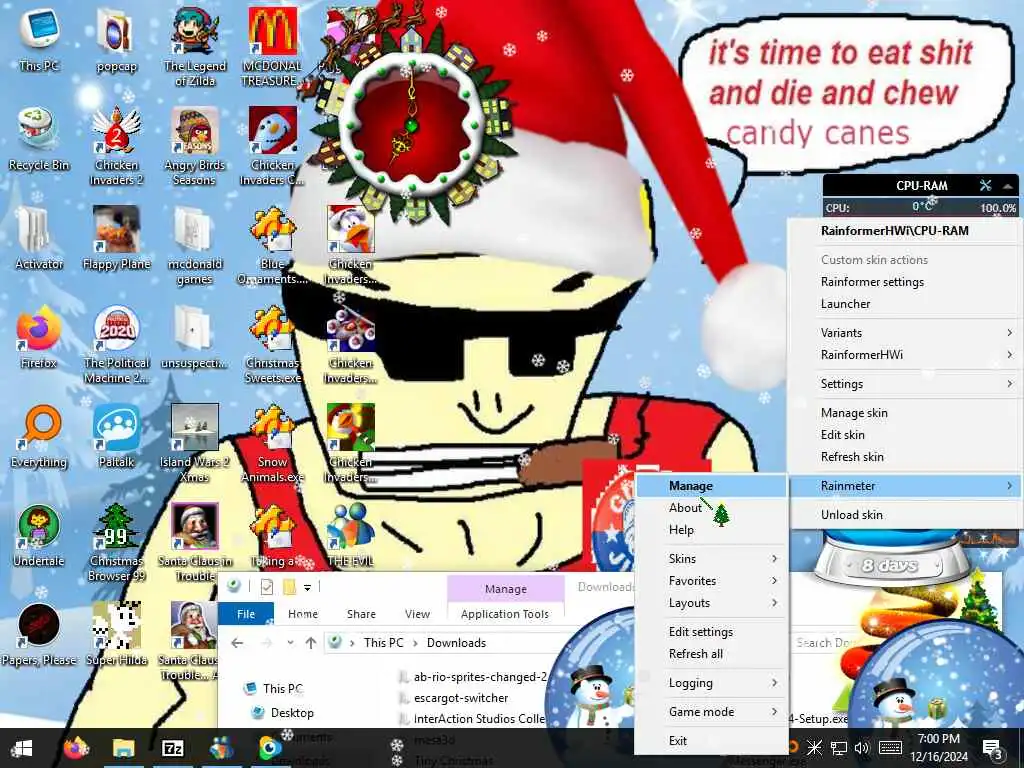Image resolution: width=1024 pixels, height=768 pixels.
Task: Expand the Variants submenu
Action: 905,332
